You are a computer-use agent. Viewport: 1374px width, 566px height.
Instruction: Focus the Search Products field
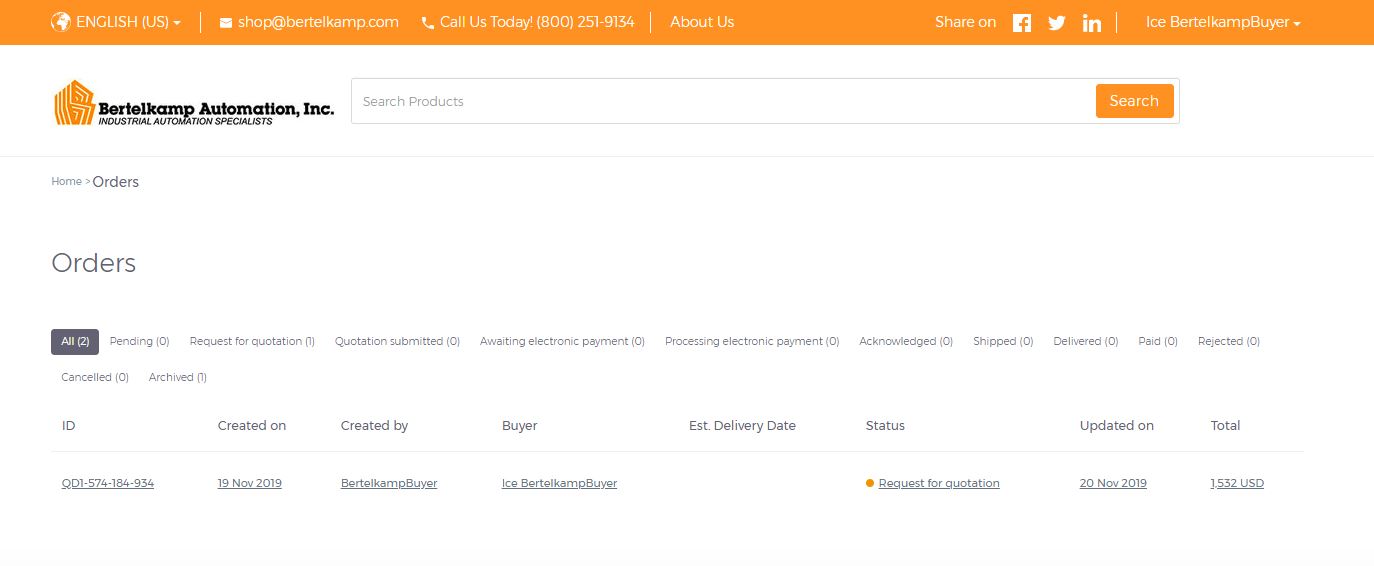tap(724, 101)
